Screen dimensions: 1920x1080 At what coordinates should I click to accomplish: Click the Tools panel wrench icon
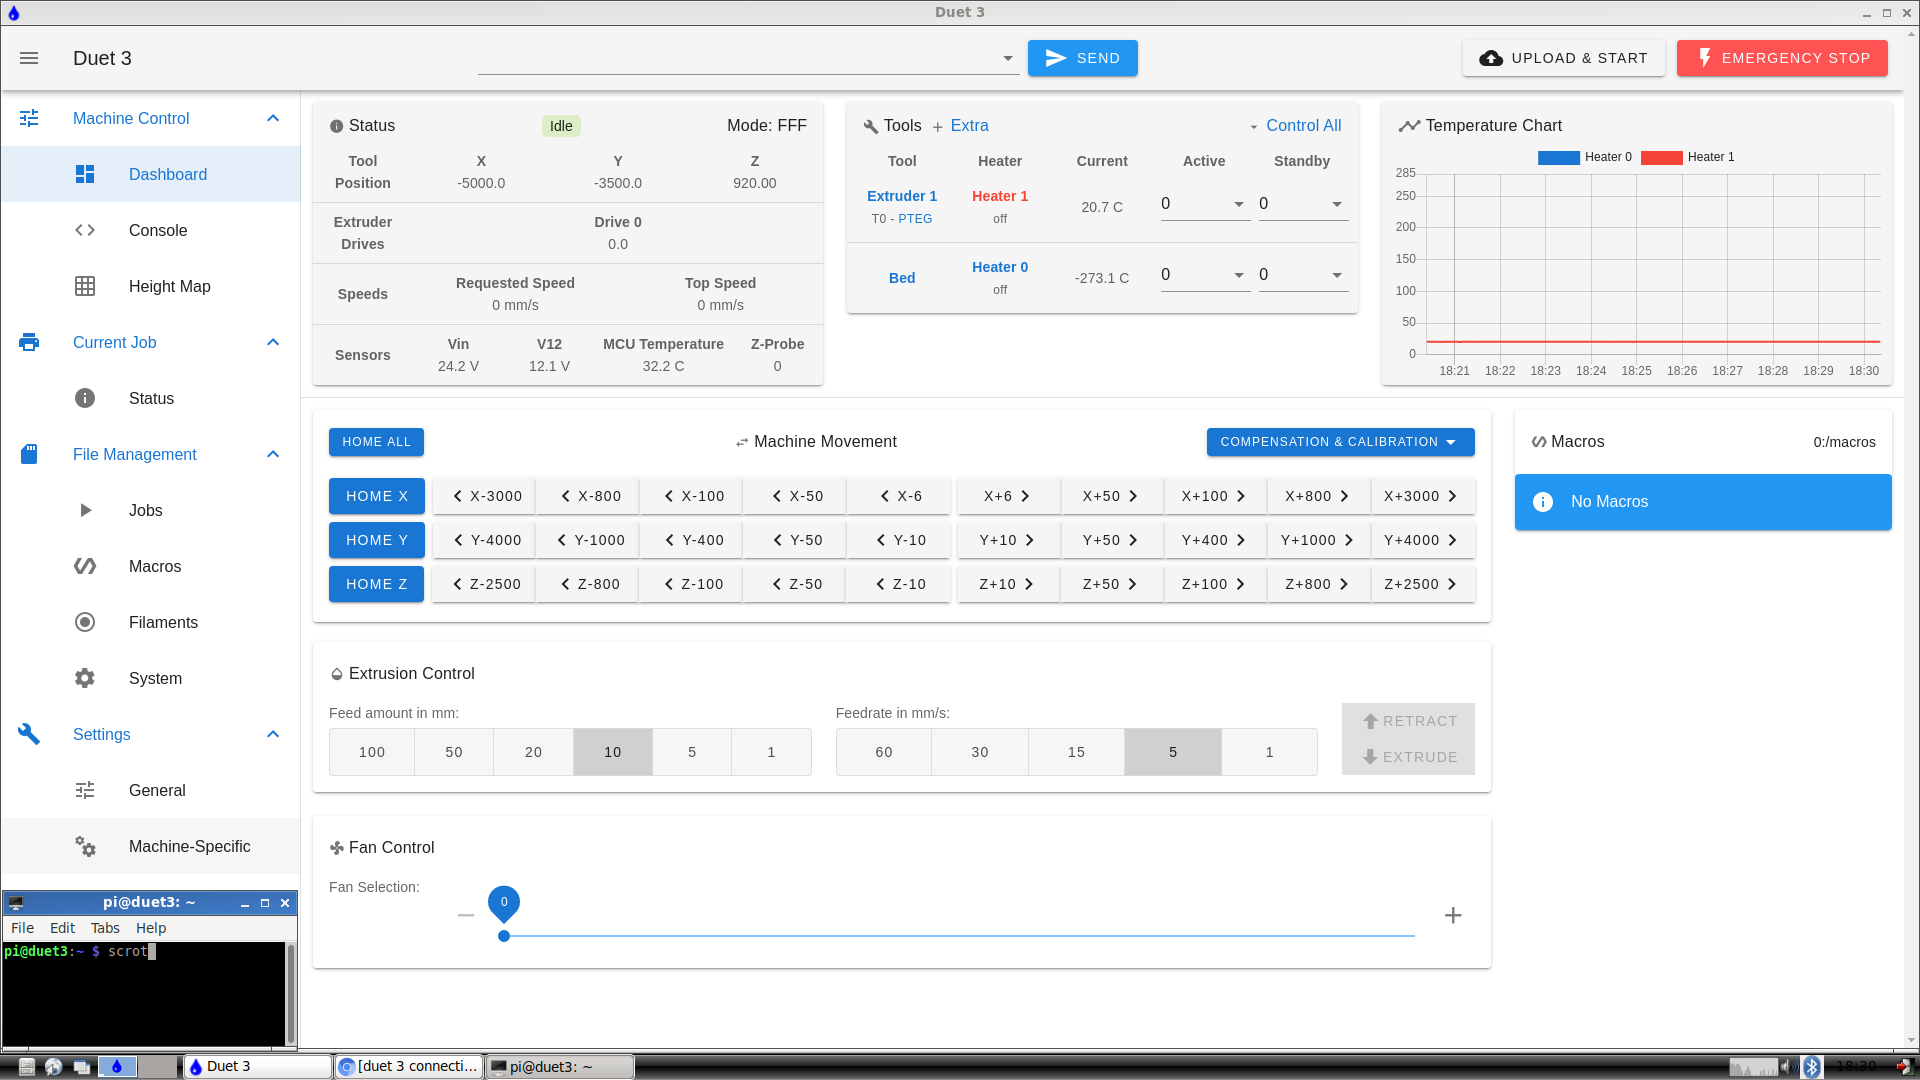[x=870, y=126]
